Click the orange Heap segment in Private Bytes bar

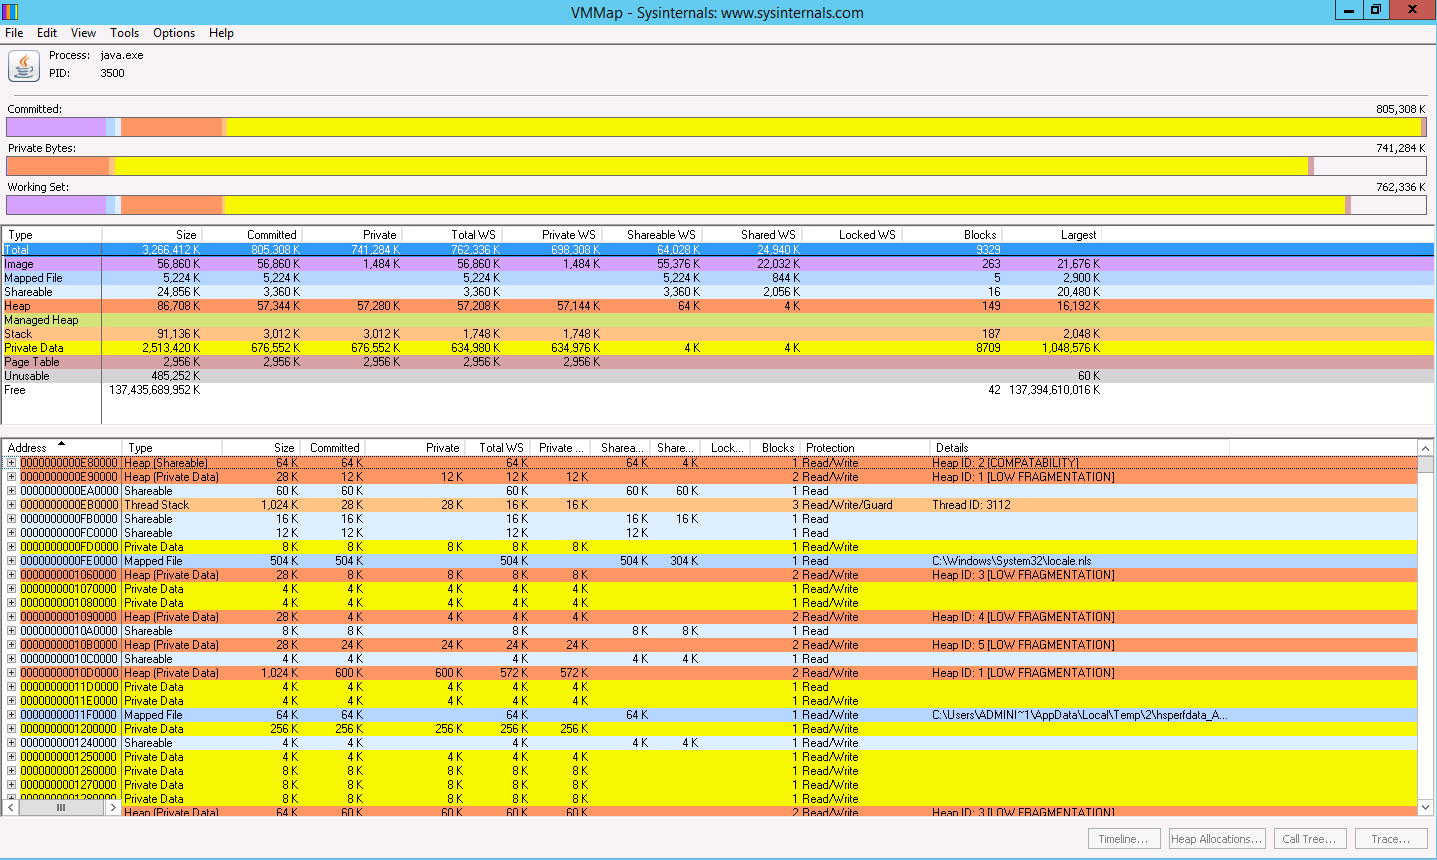(x=58, y=166)
